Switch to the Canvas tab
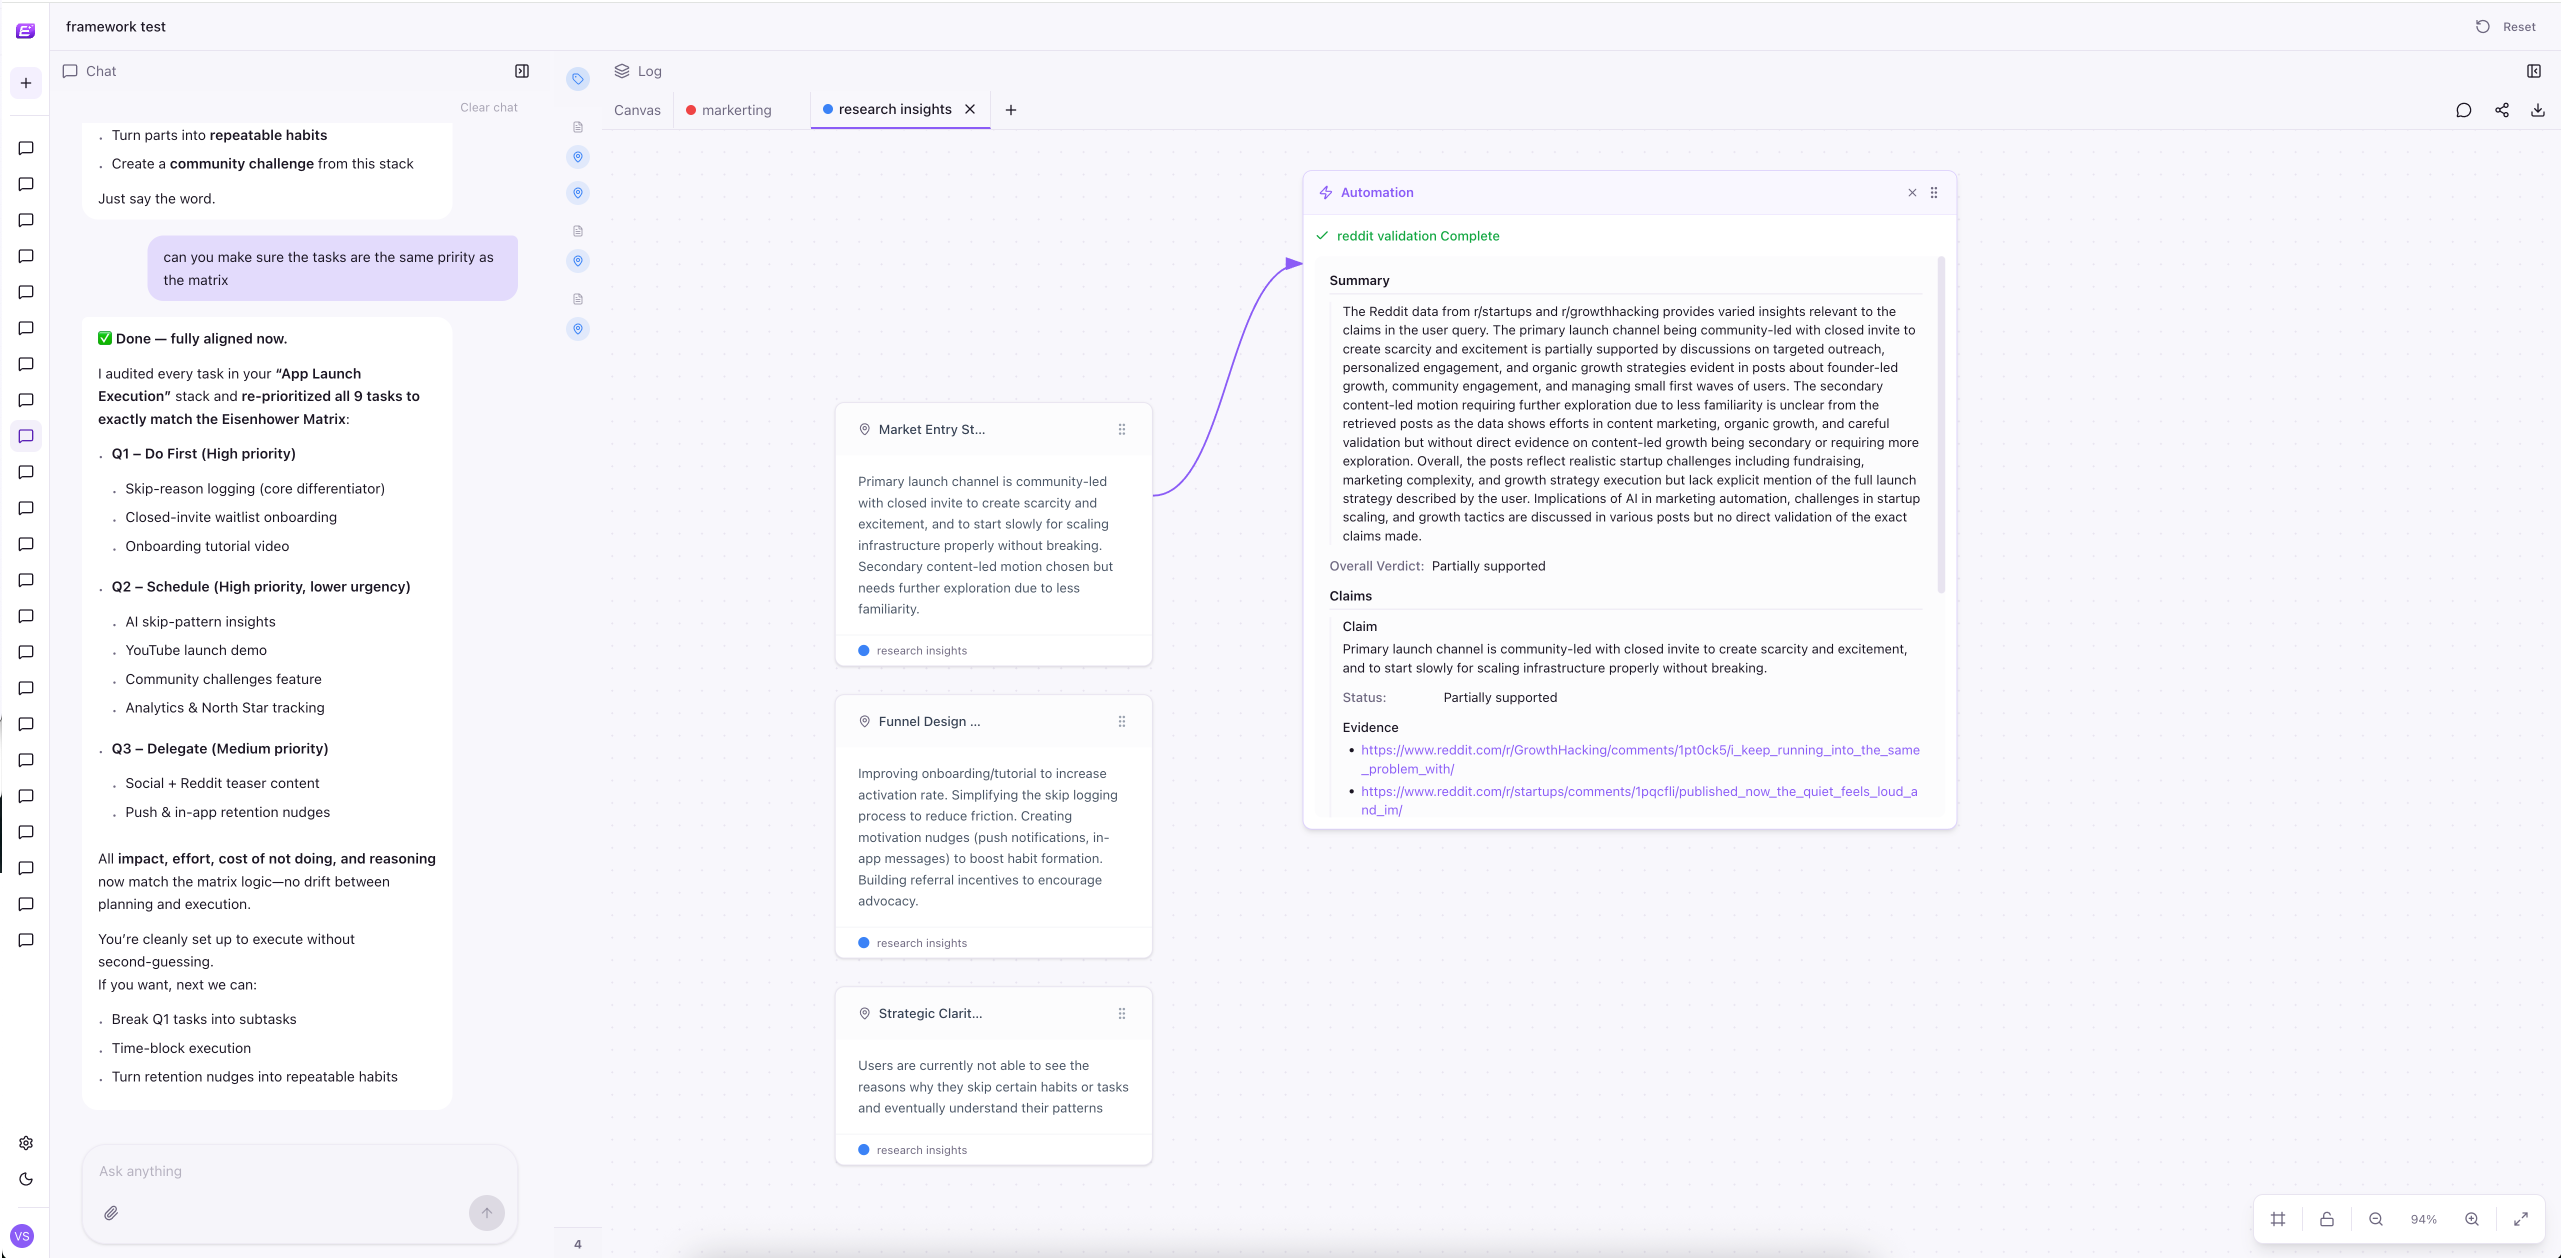Screen dimensions: 2561x1258 [637, 110]
